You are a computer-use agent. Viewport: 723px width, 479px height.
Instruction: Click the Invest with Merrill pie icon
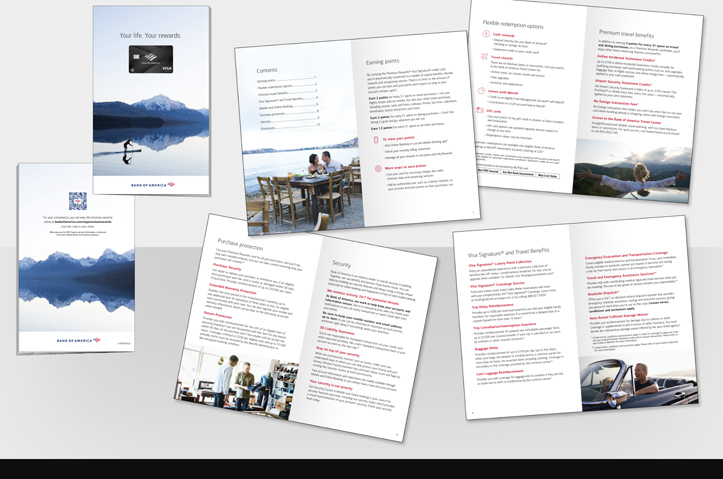coord(481,91)
